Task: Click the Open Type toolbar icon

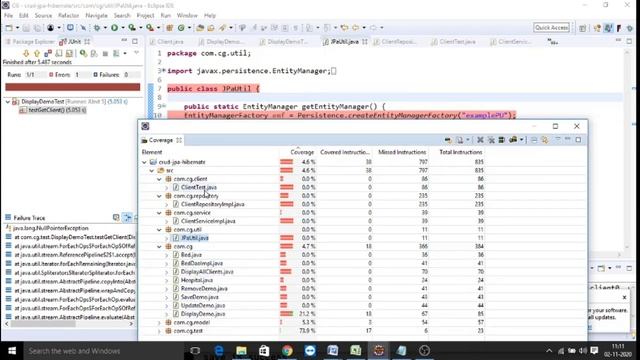Action: point(200,28)
